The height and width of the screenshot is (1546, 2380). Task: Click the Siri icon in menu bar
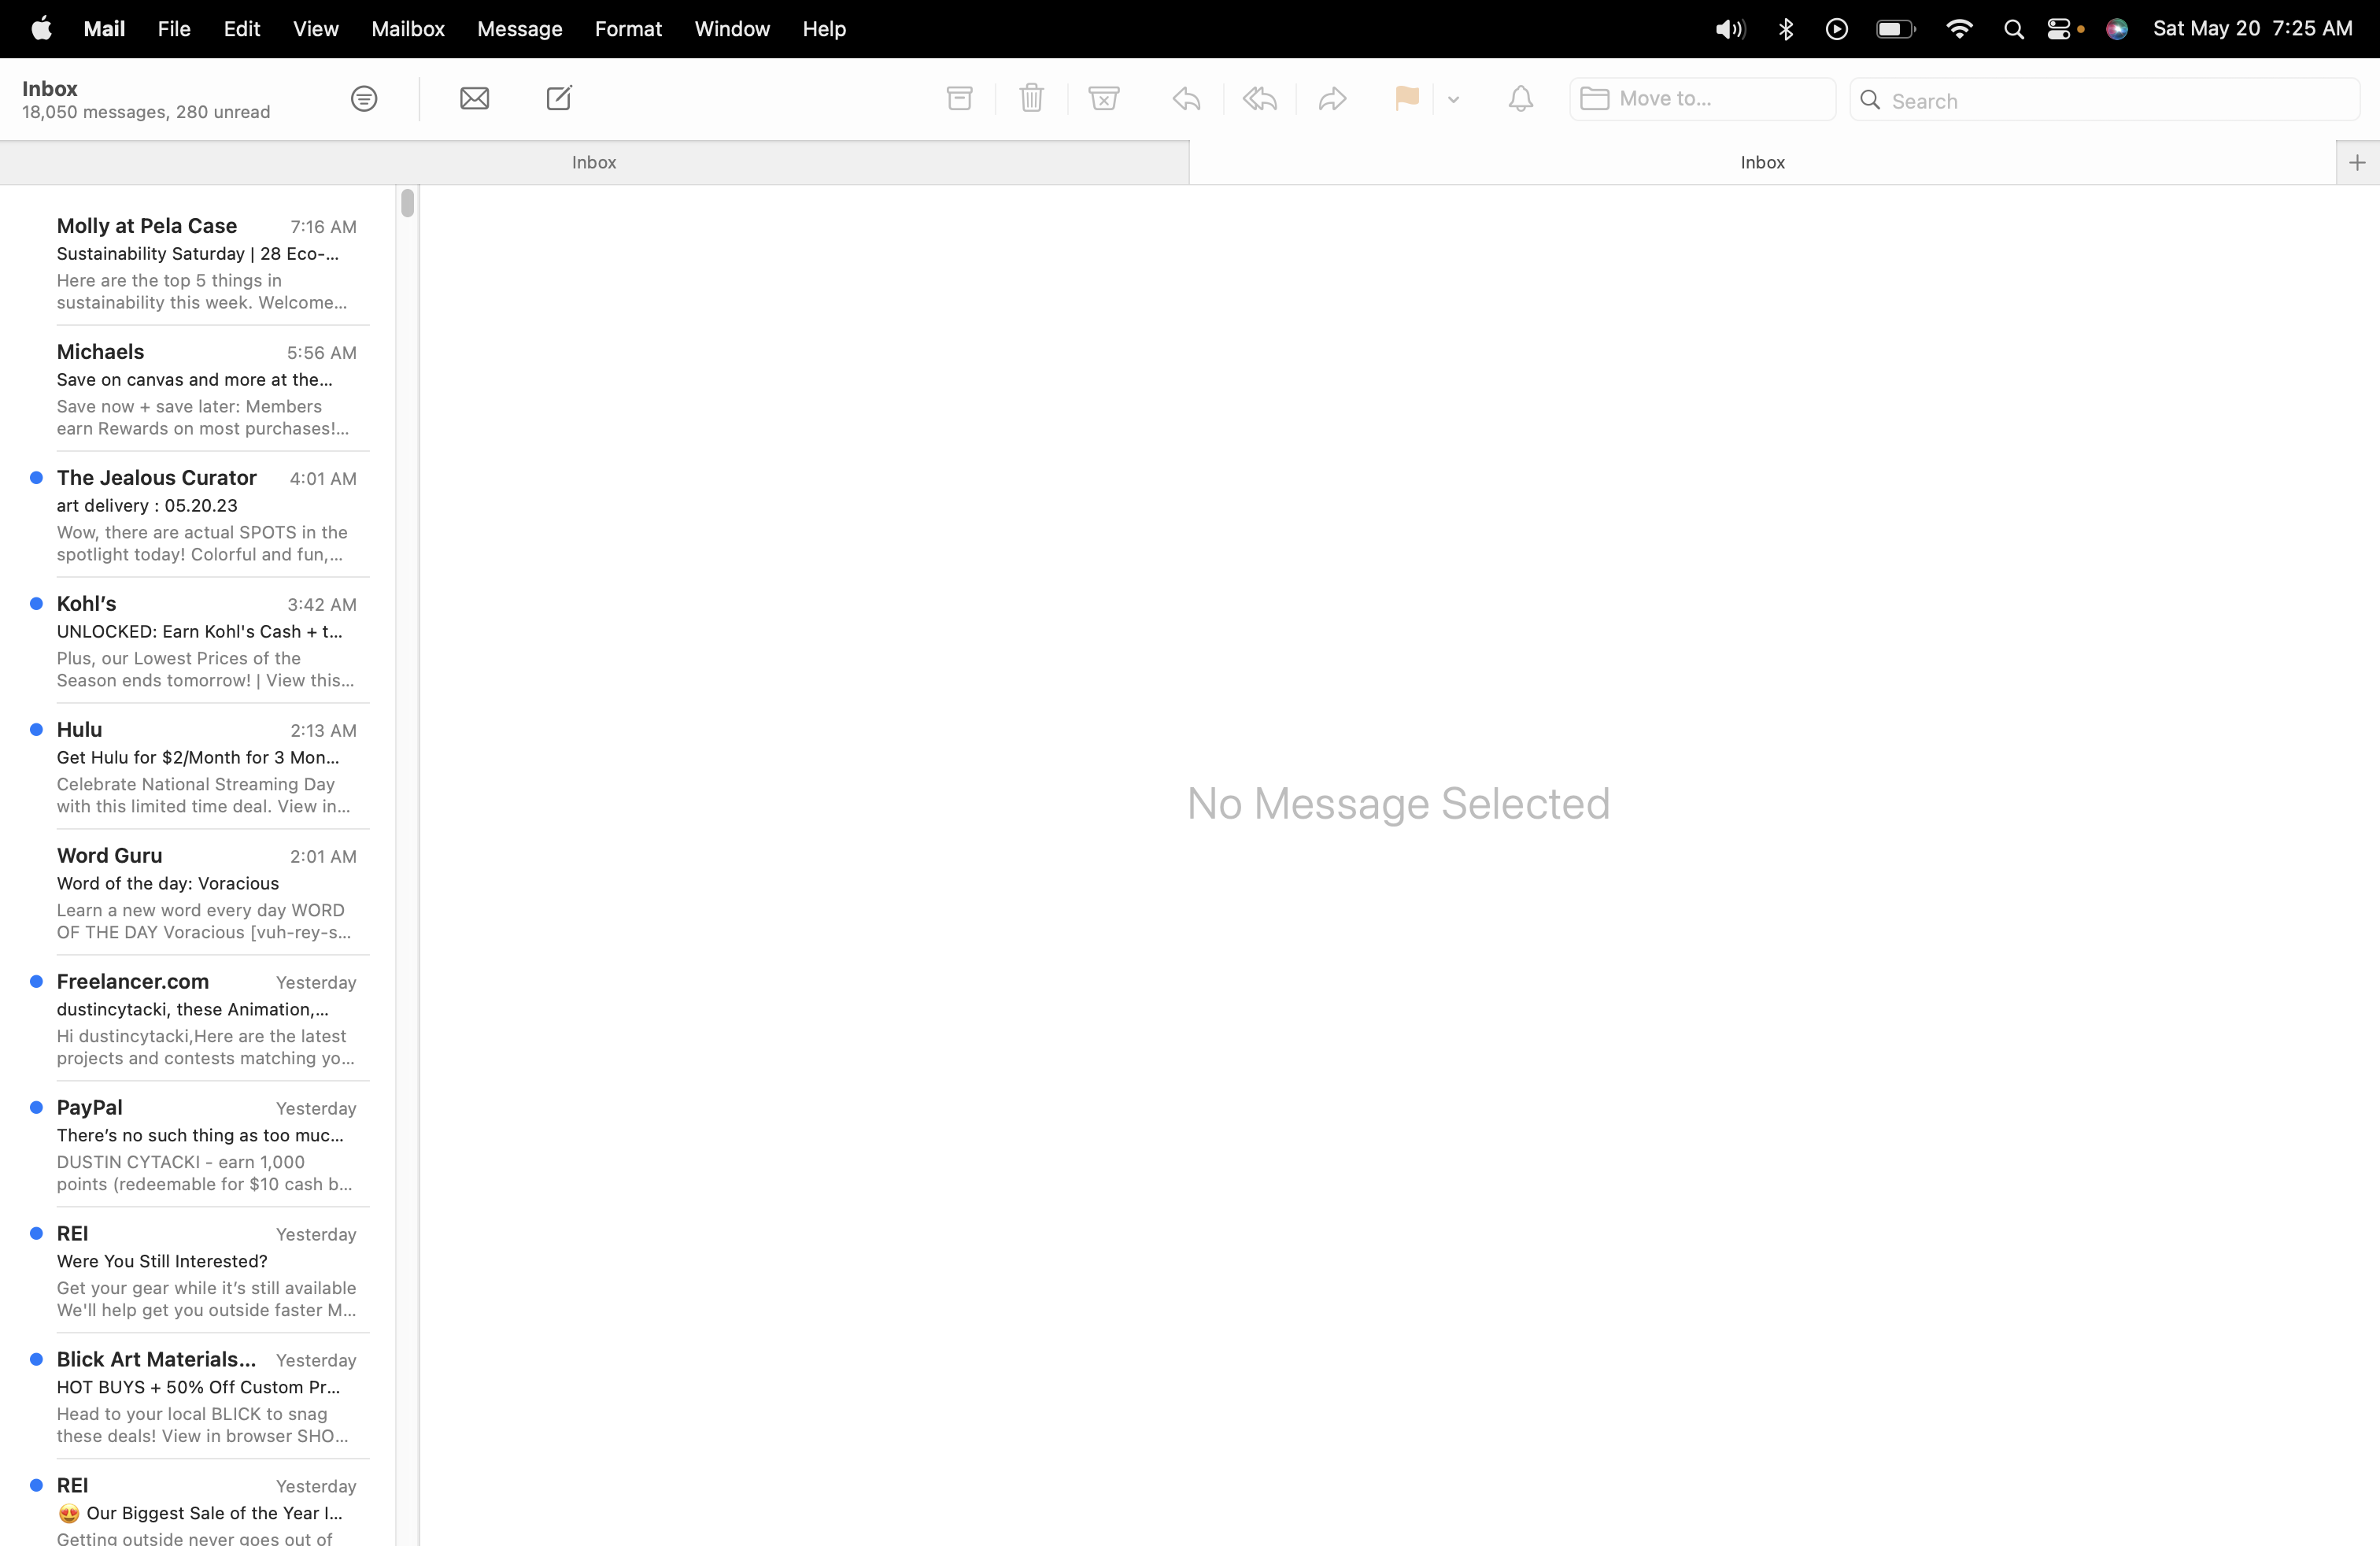[x=2117, y=29]
